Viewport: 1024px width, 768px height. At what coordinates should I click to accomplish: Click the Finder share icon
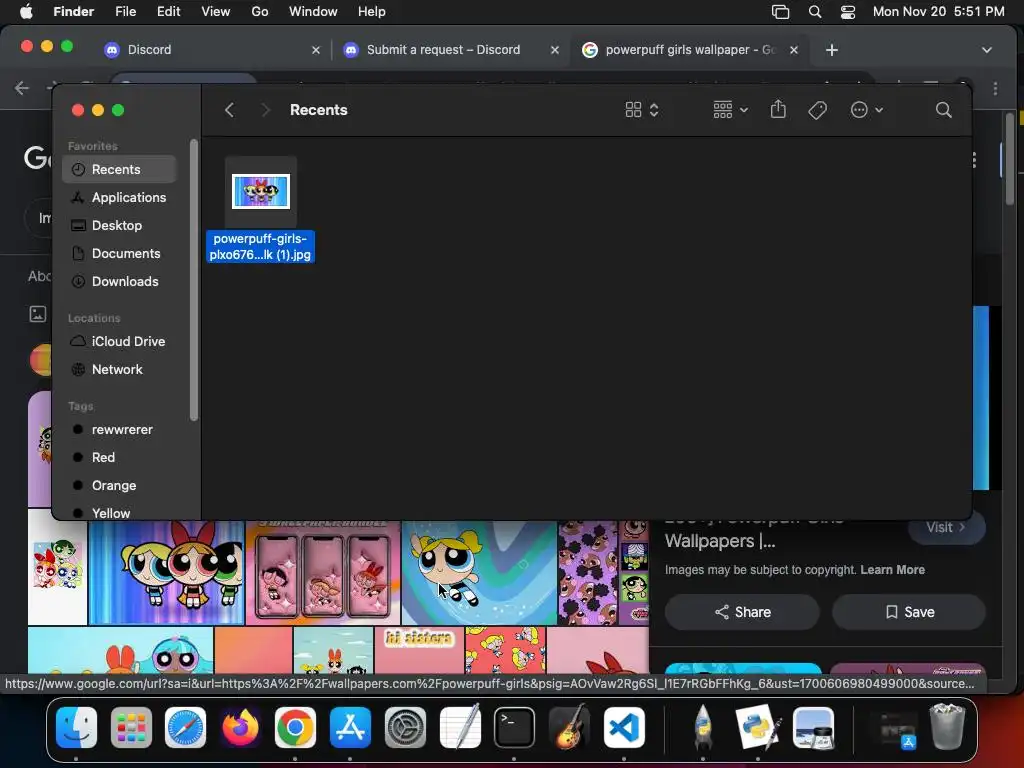pyautogui.click(x=778, y=109)
